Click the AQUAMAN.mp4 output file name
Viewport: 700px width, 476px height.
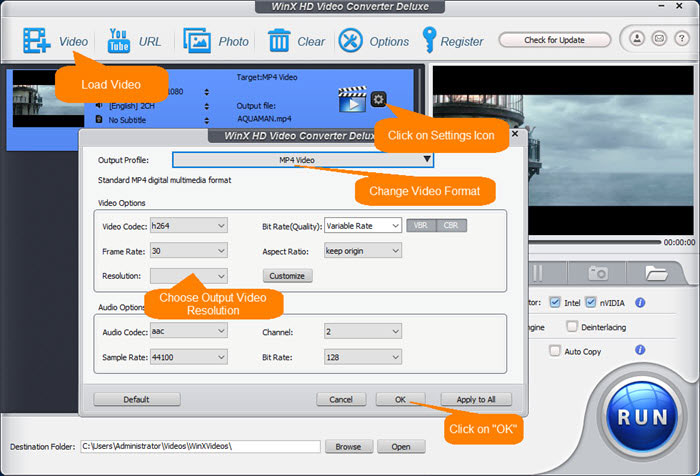264,119
